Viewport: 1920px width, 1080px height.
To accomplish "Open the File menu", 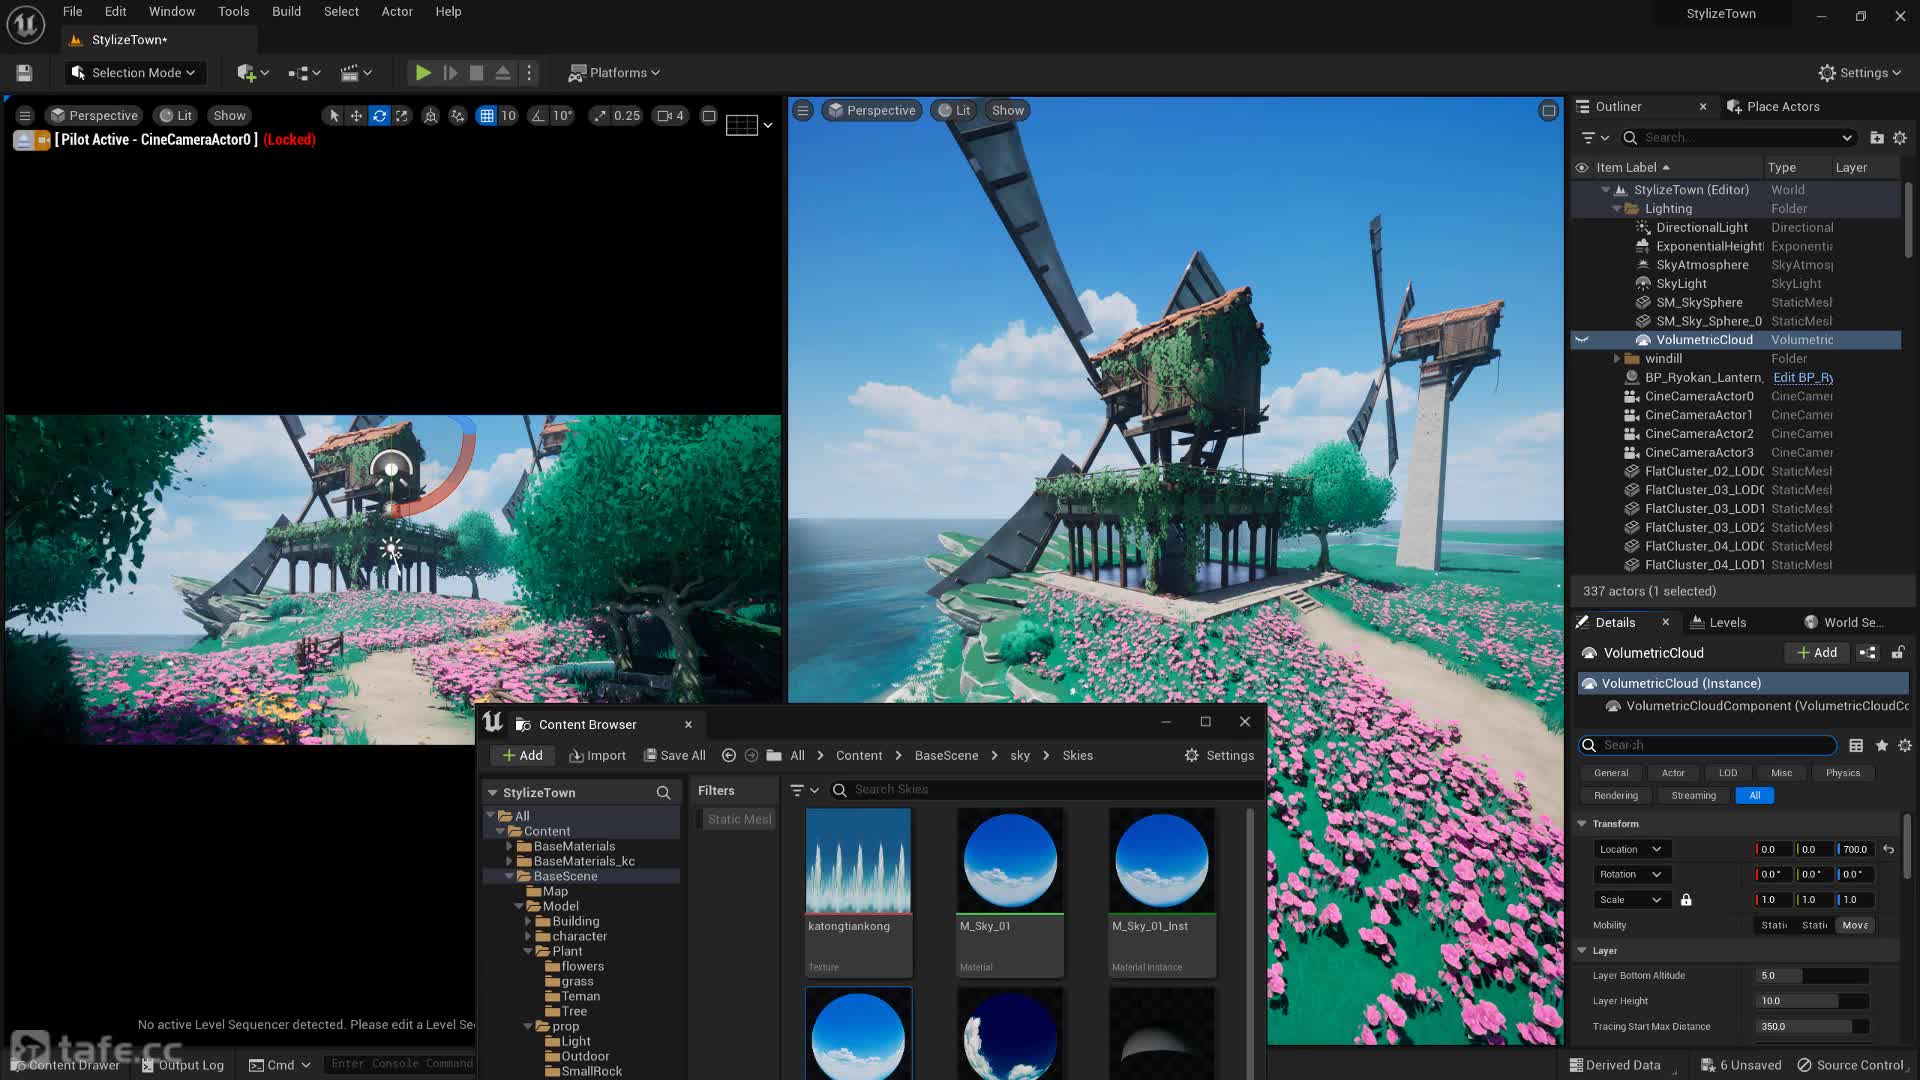I will point(72,12).
